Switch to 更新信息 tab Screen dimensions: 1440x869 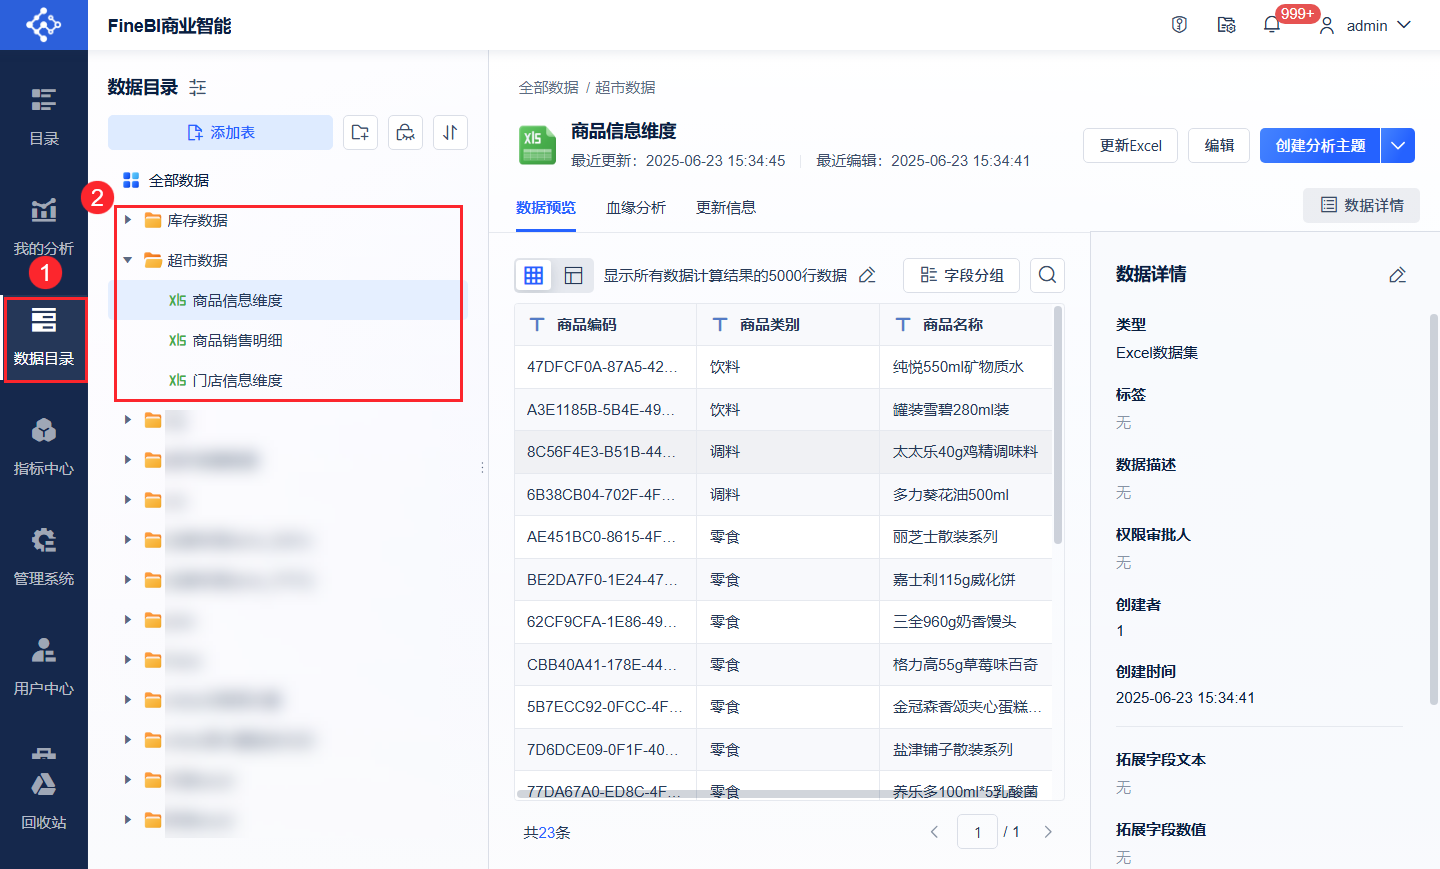726,207
